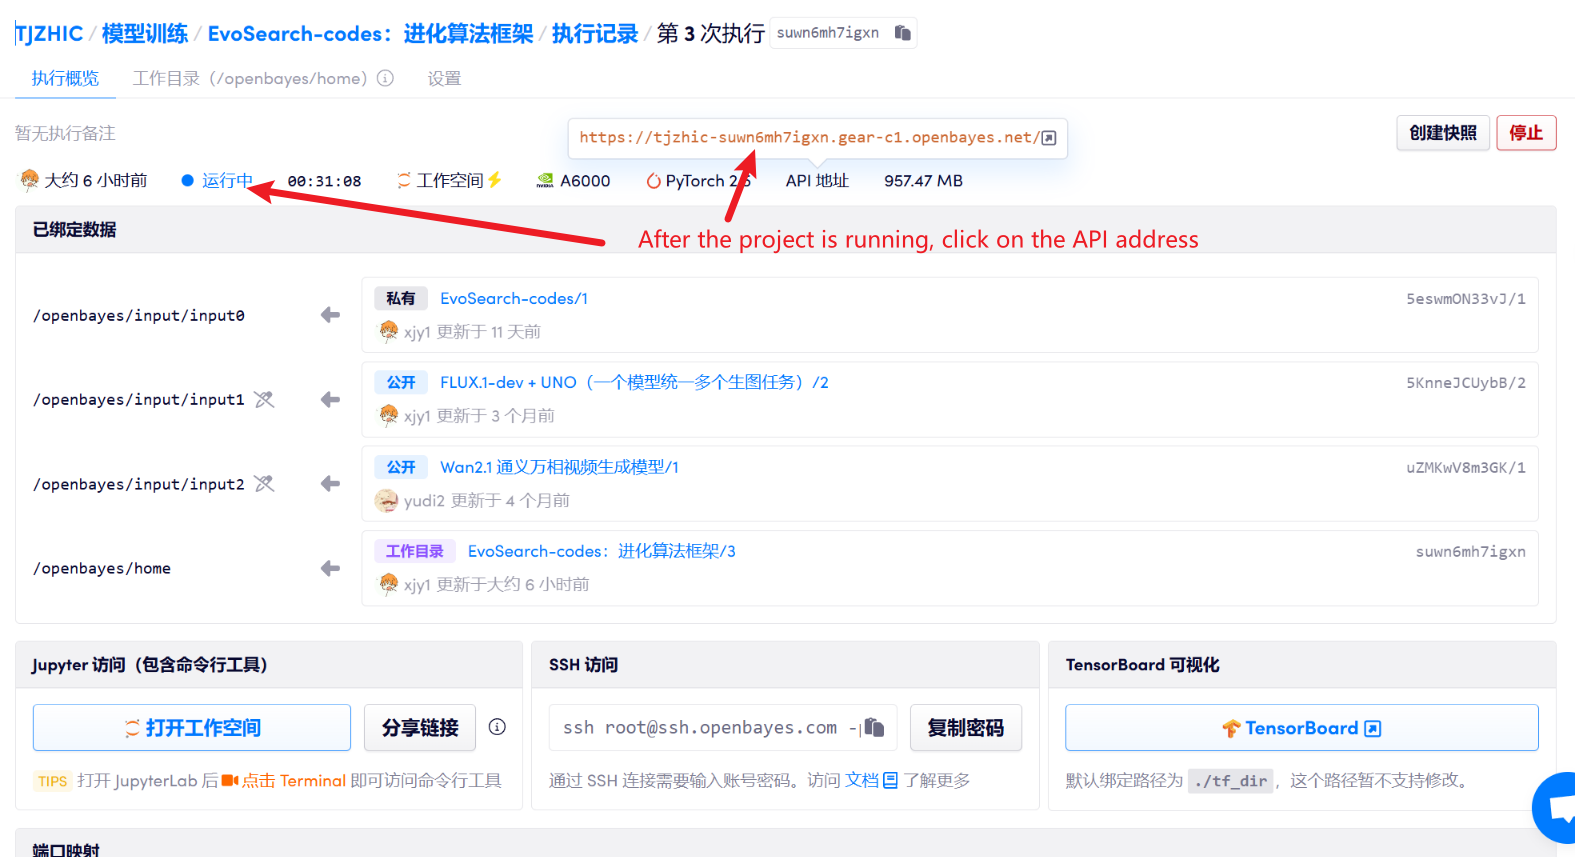Click the info icon next to share link

[497, 727]
